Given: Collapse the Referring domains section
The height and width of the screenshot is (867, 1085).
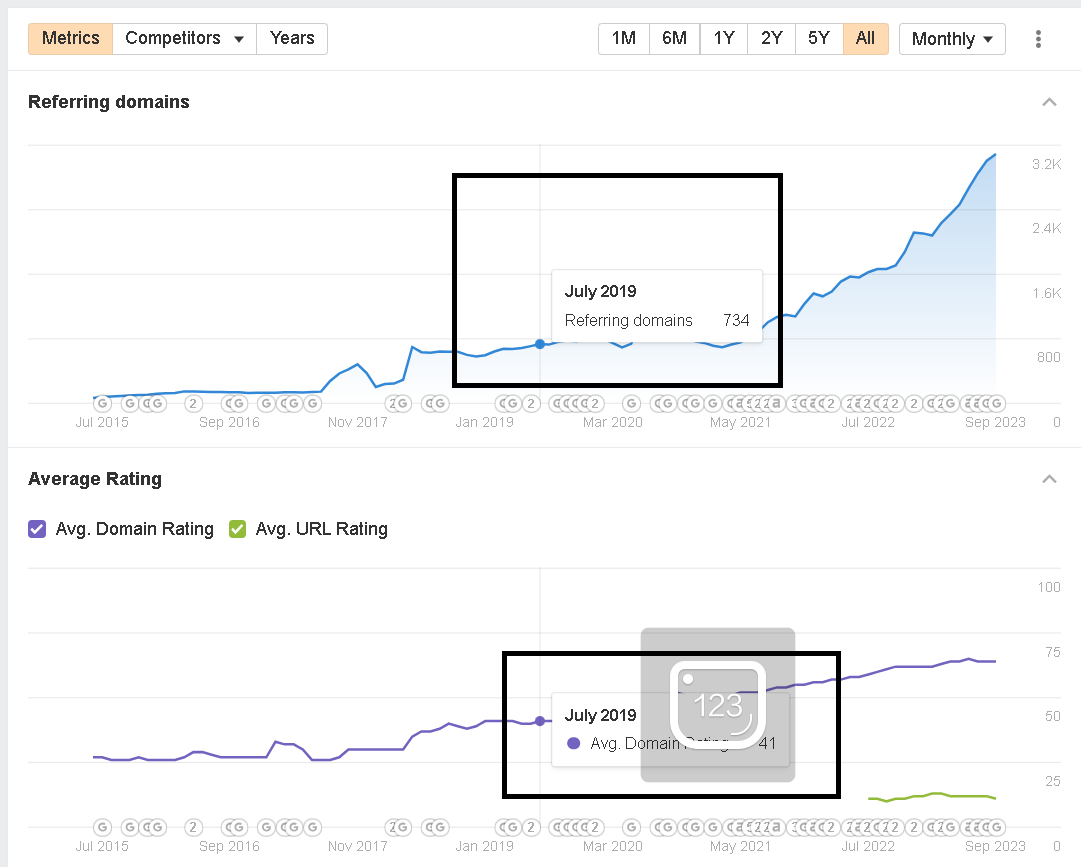Looking at the screenshot, I should [1049, 102].
